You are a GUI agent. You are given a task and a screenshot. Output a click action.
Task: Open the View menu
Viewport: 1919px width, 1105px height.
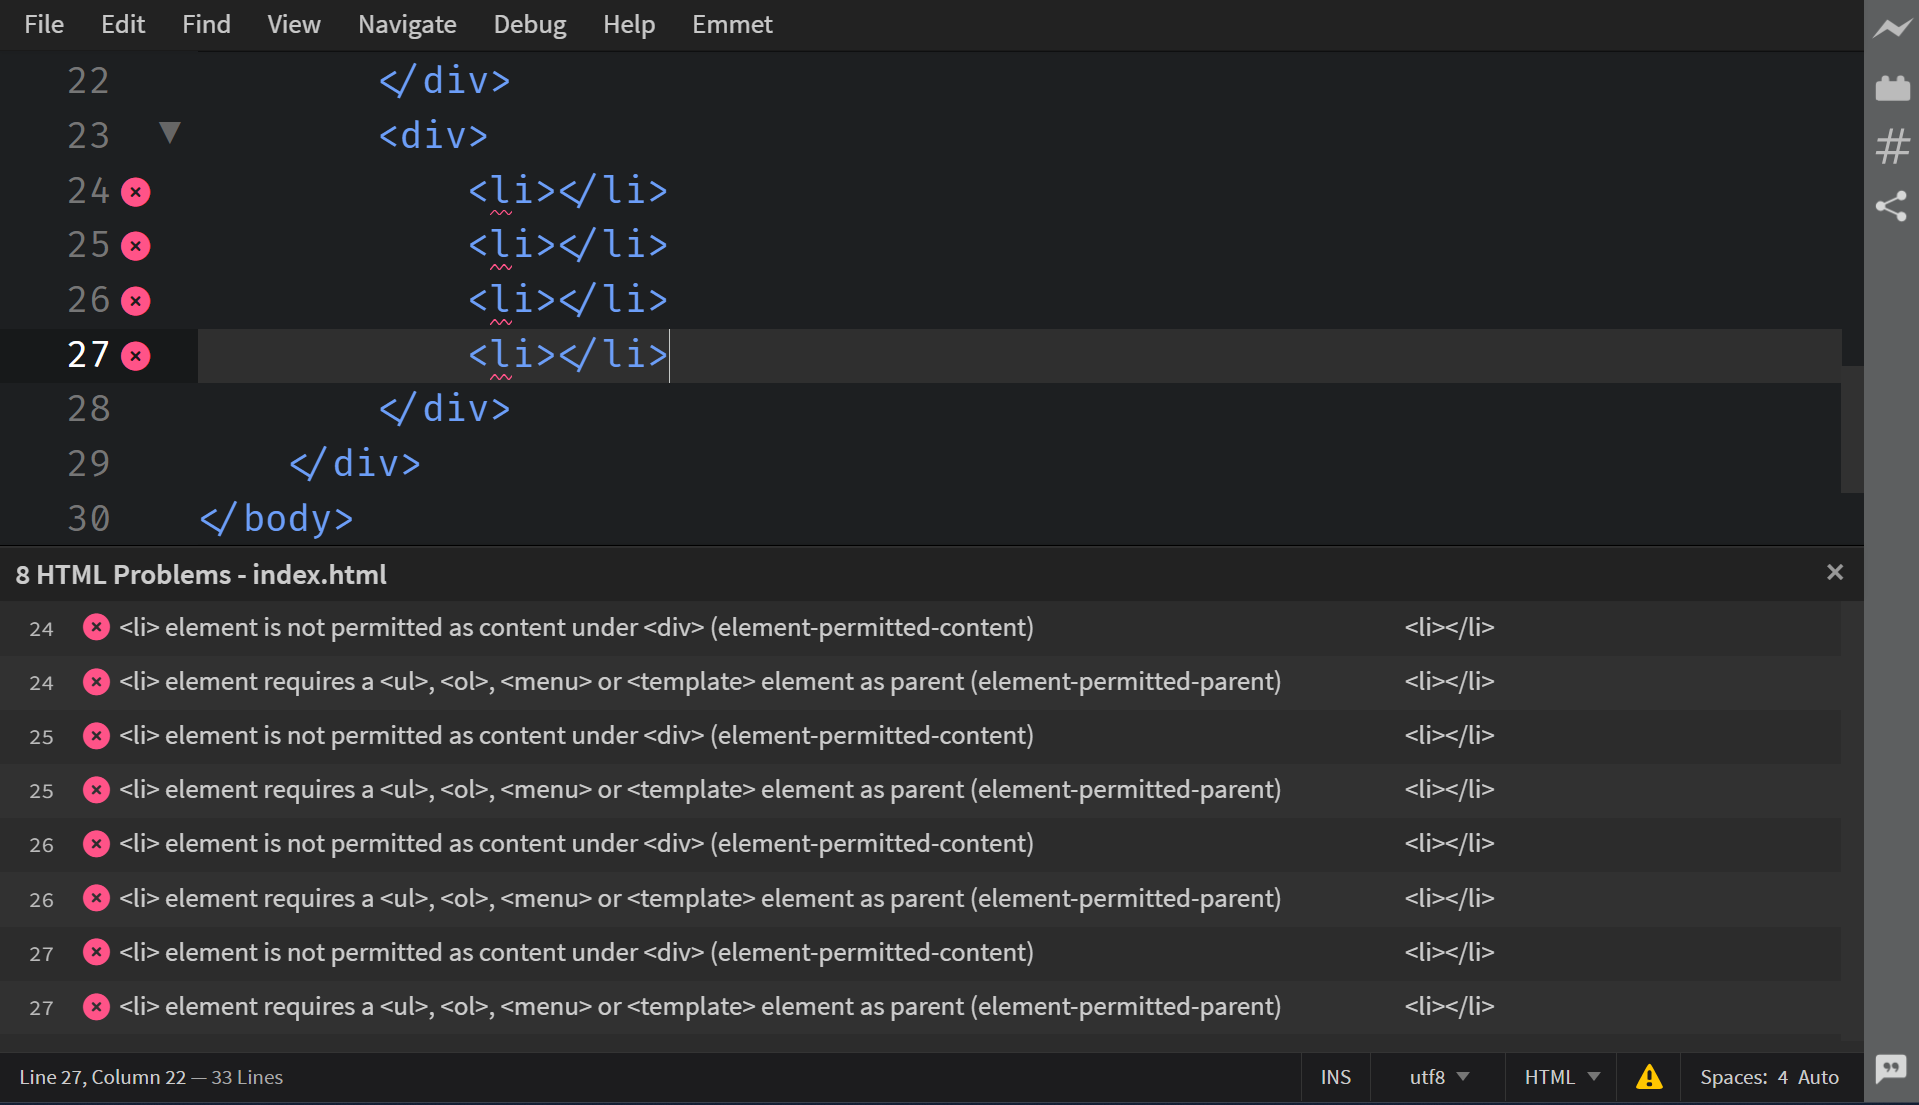[294, 25]
